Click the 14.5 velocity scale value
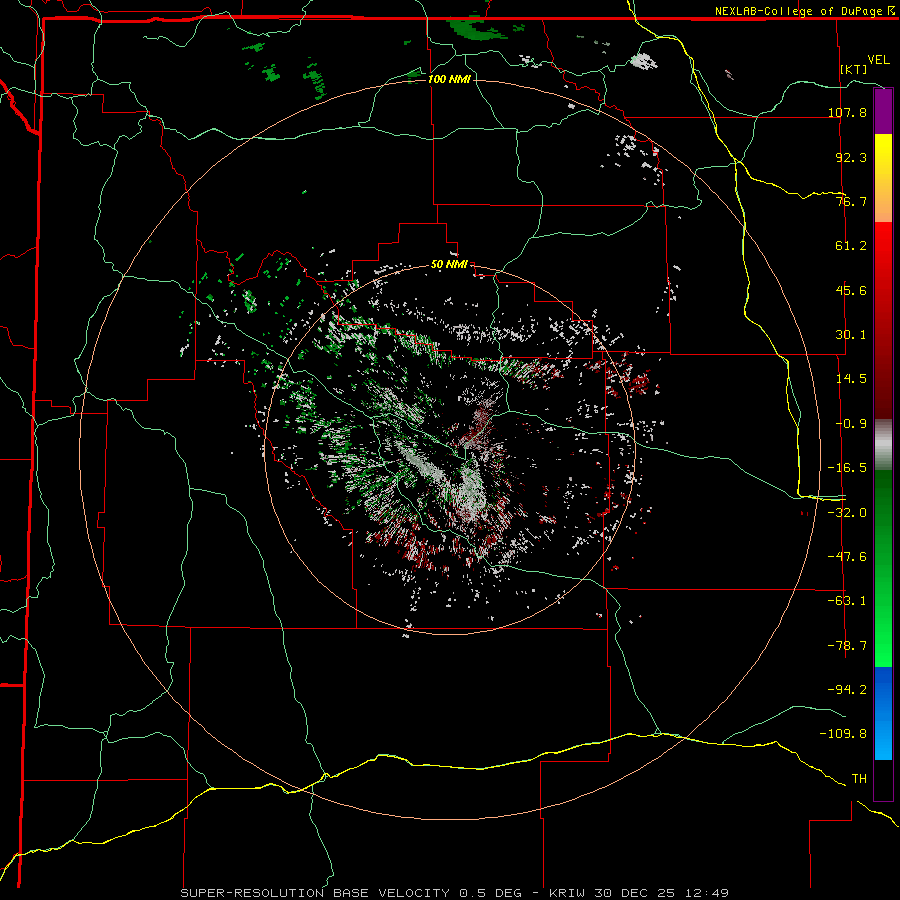Viewport: 900px width, 900px height. (x=851, y=379)
